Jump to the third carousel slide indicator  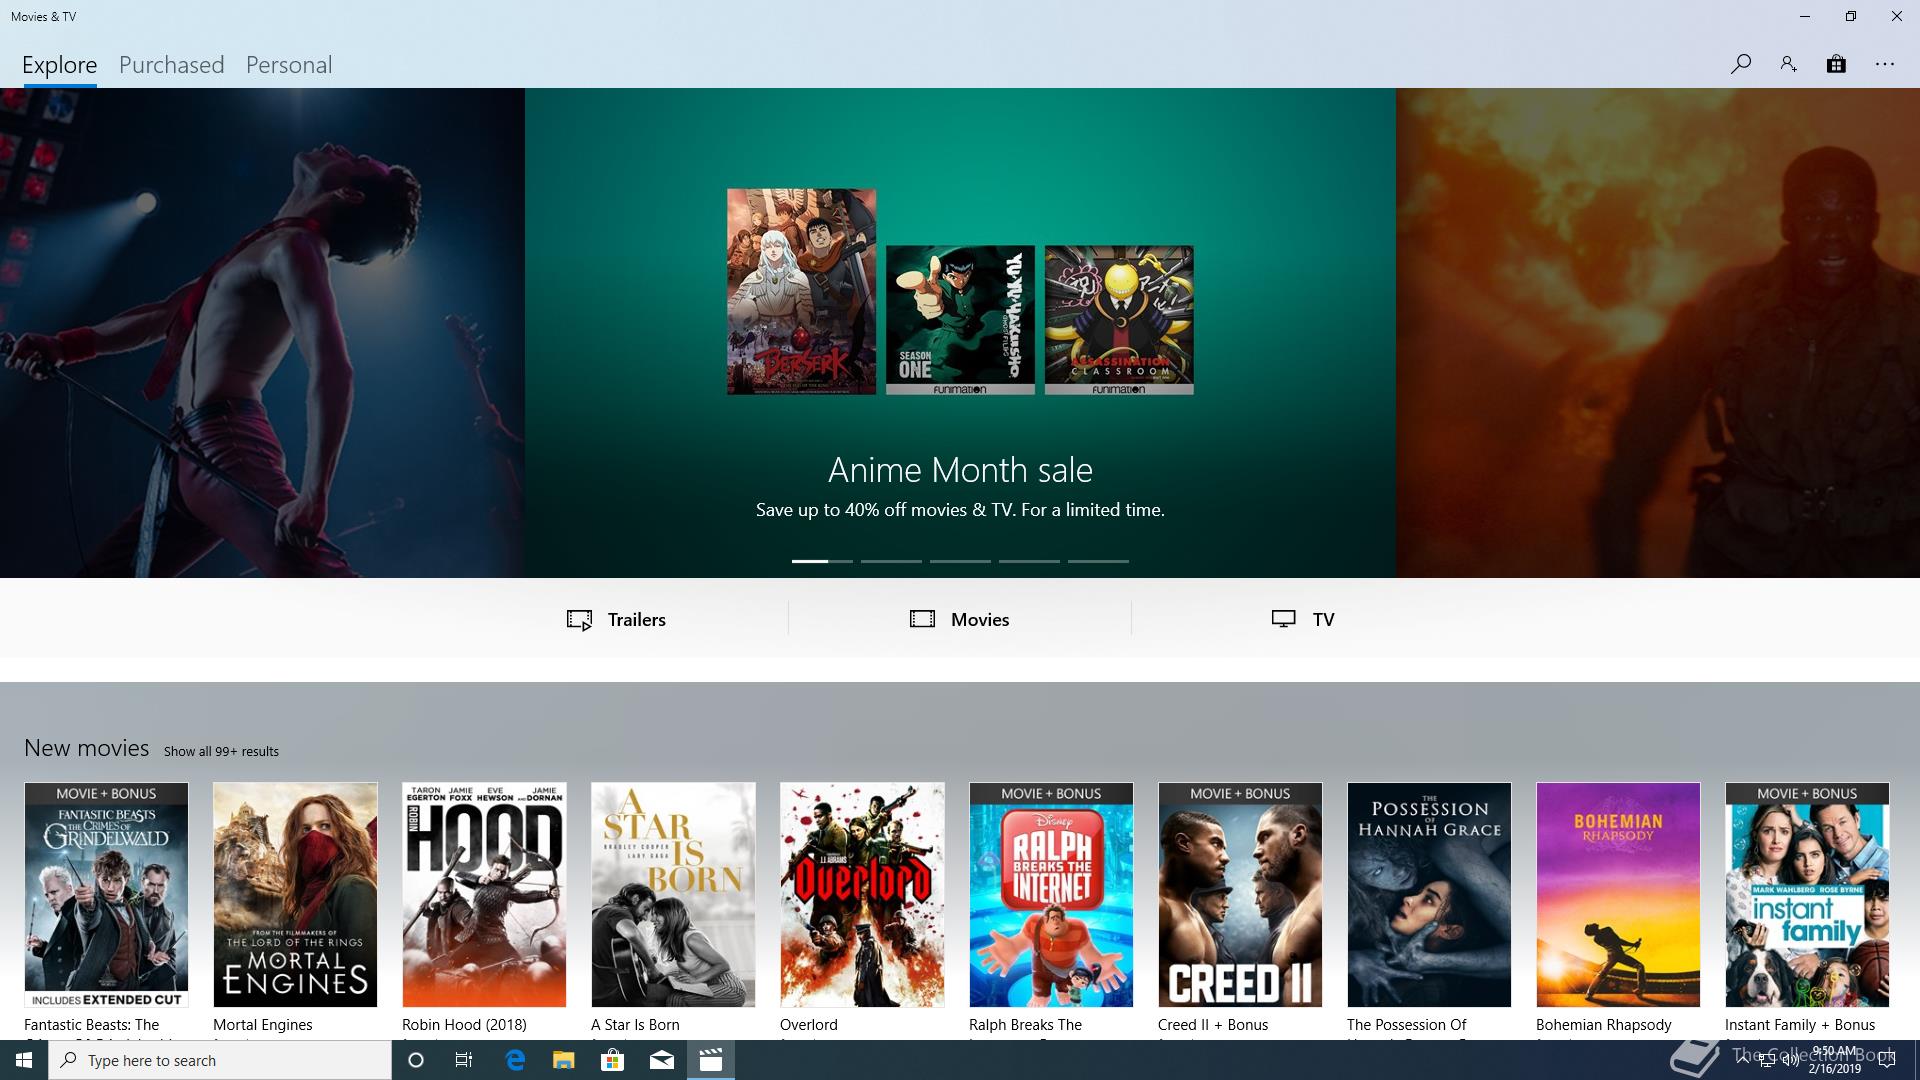click(960, 561)
